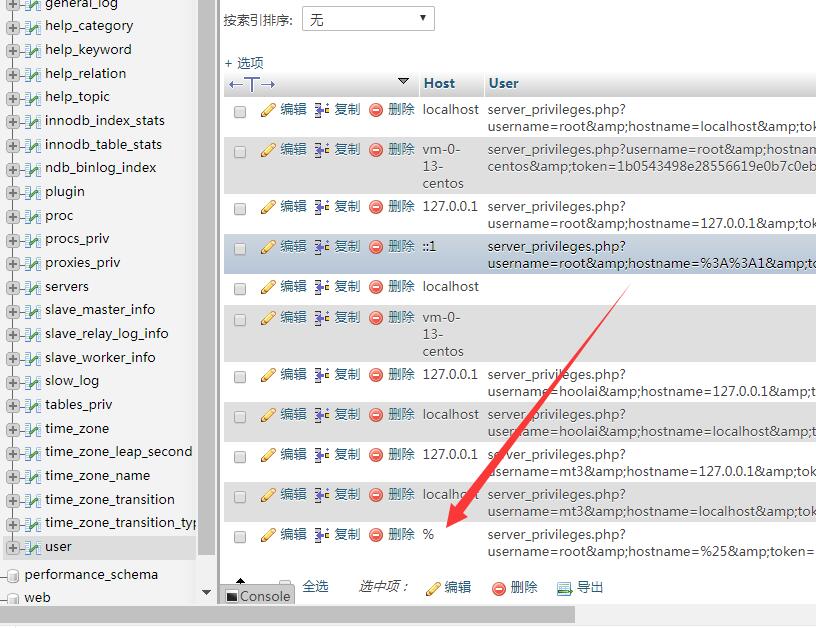Click the red delete icon in the % host row
This screenshot has height=628, width=816.
[376, 535]
